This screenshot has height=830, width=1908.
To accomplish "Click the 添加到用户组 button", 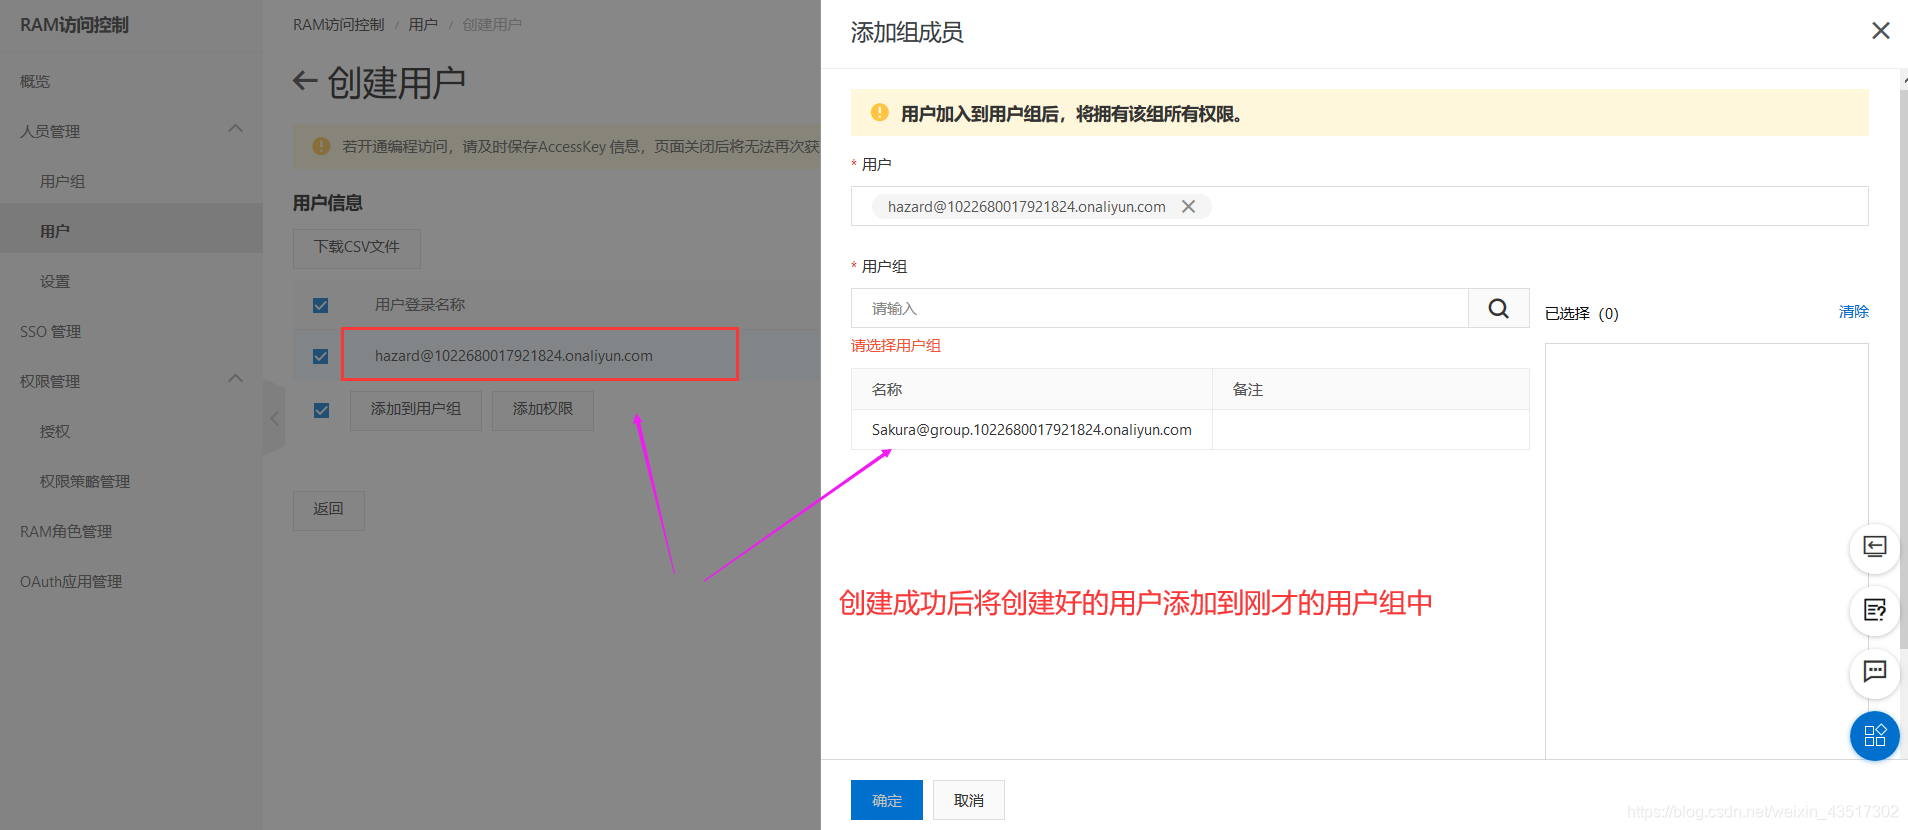I will [416, 410].
